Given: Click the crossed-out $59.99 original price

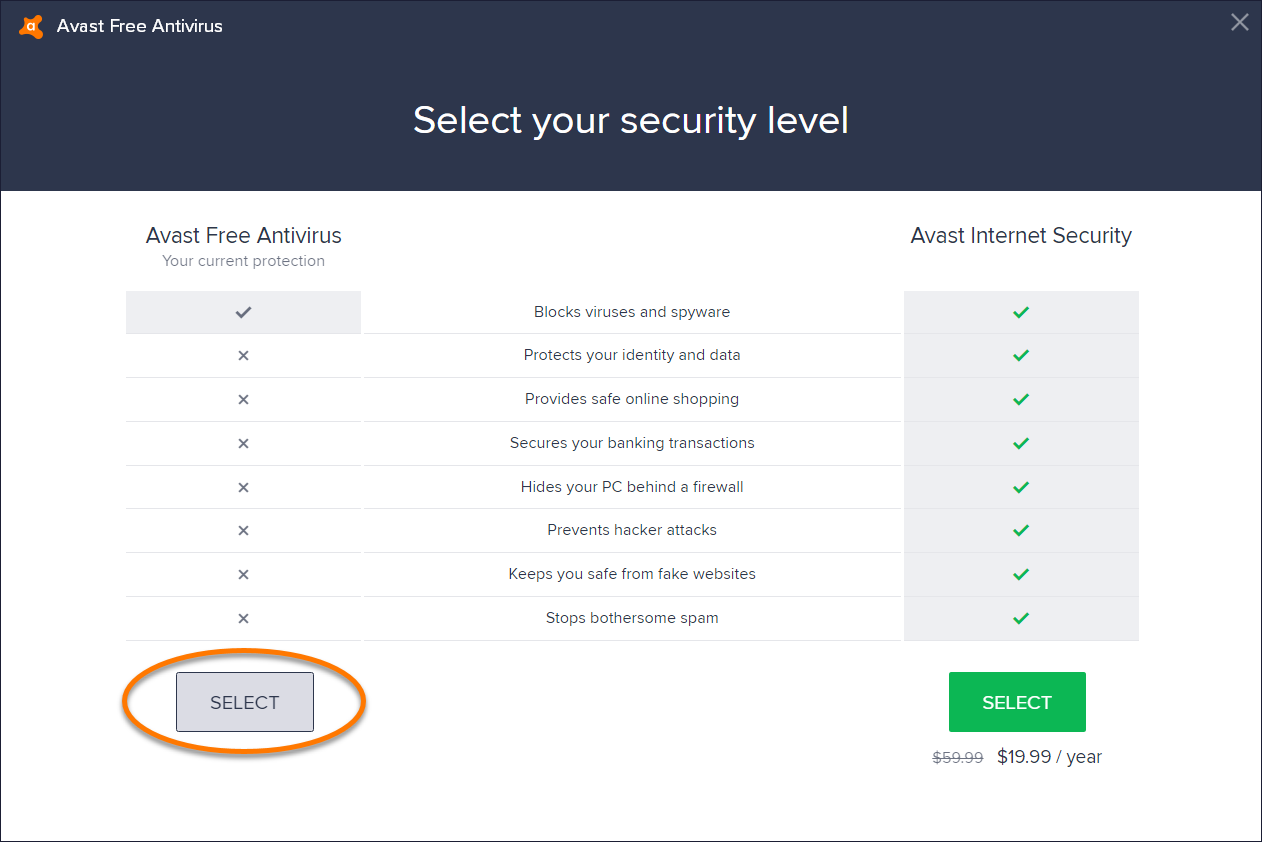Looking at the screenshot, I should coord(958,758).
